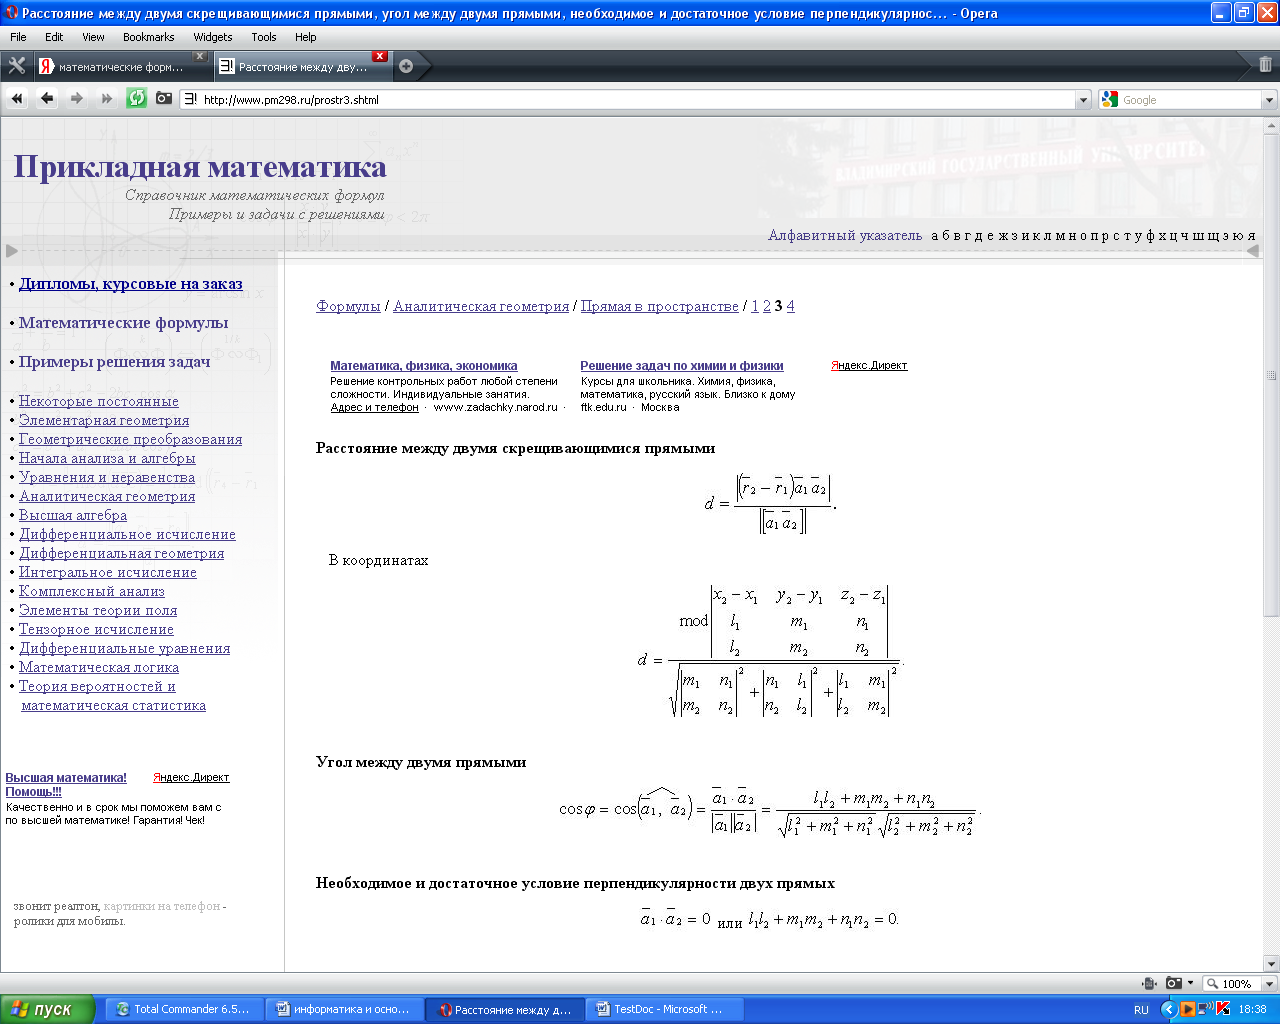The width and height of the screenshot is (1280, 1024).
Task: Click the camera icon beside address bar
Action: [x=164, y=98]
